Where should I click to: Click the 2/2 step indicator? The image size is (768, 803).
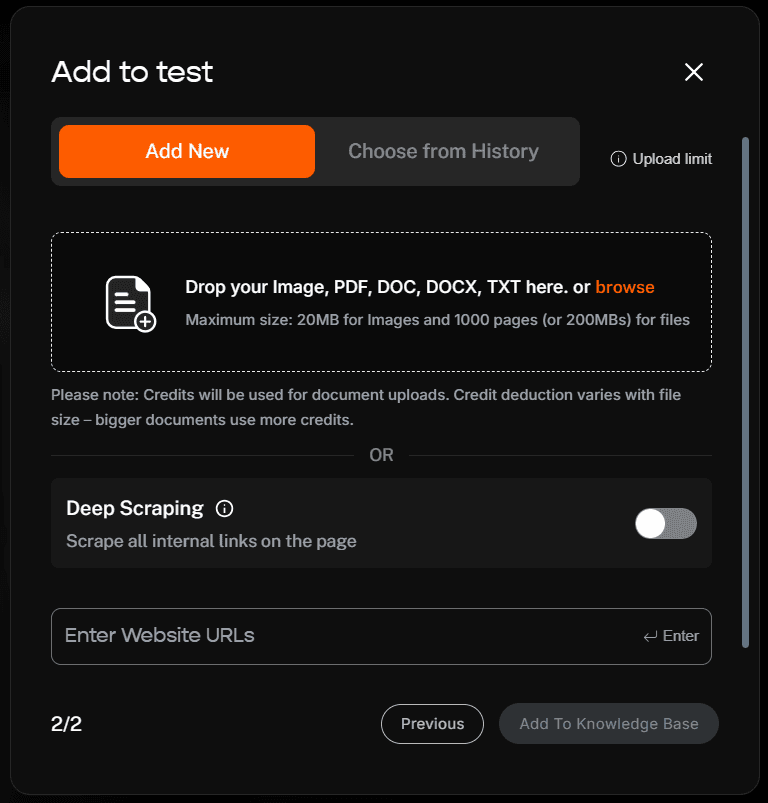pos(66,724)
